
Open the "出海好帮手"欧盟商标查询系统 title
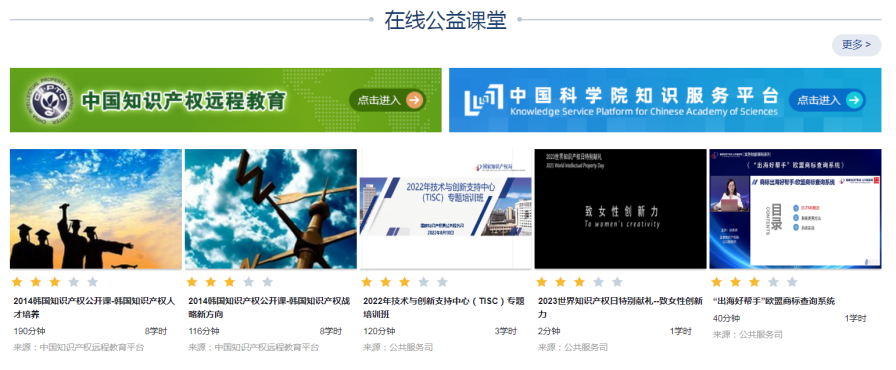click(774, 301)
